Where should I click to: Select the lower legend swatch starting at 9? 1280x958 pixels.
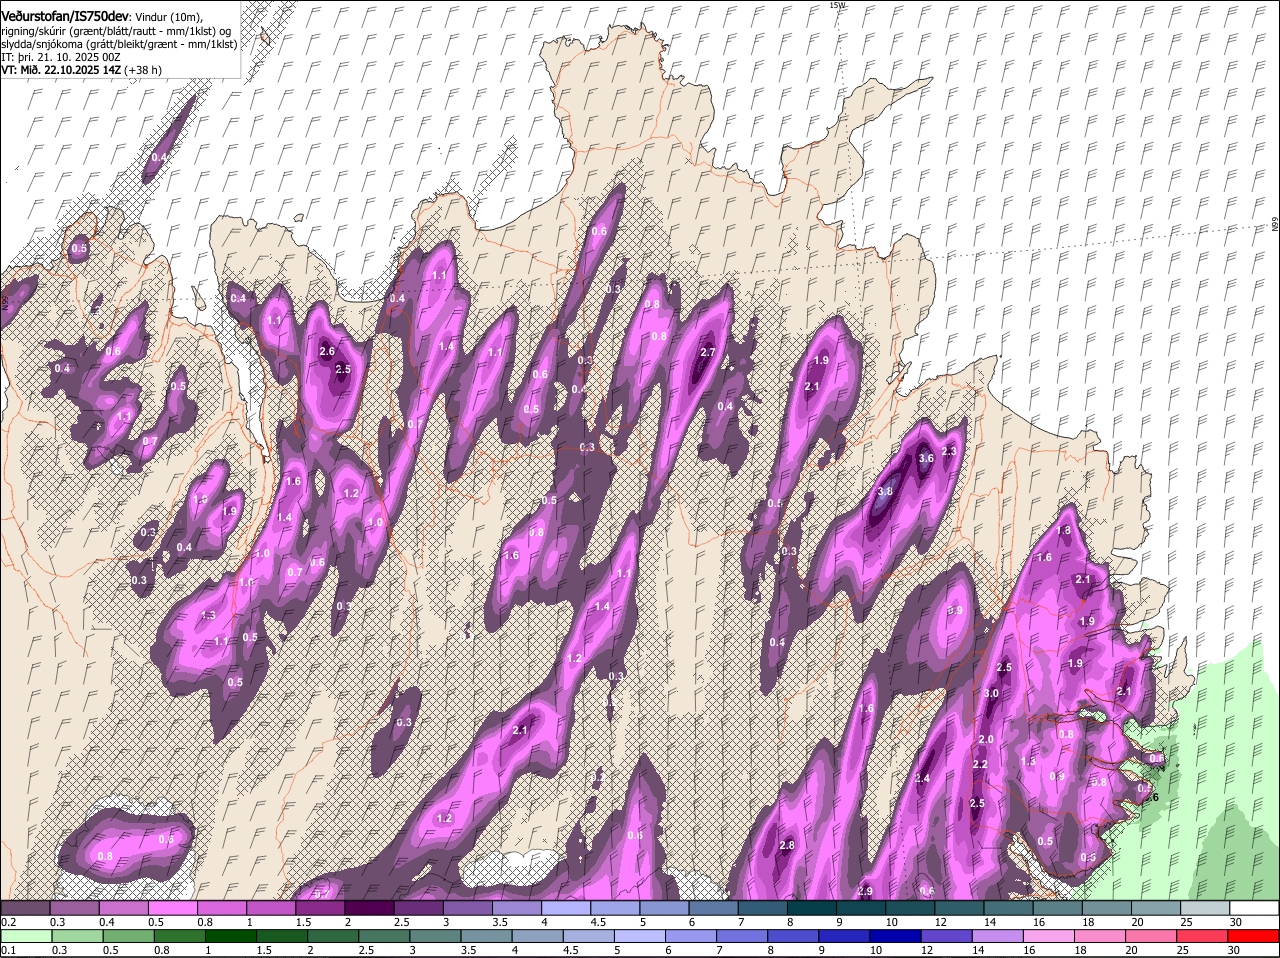click(843, 937)
